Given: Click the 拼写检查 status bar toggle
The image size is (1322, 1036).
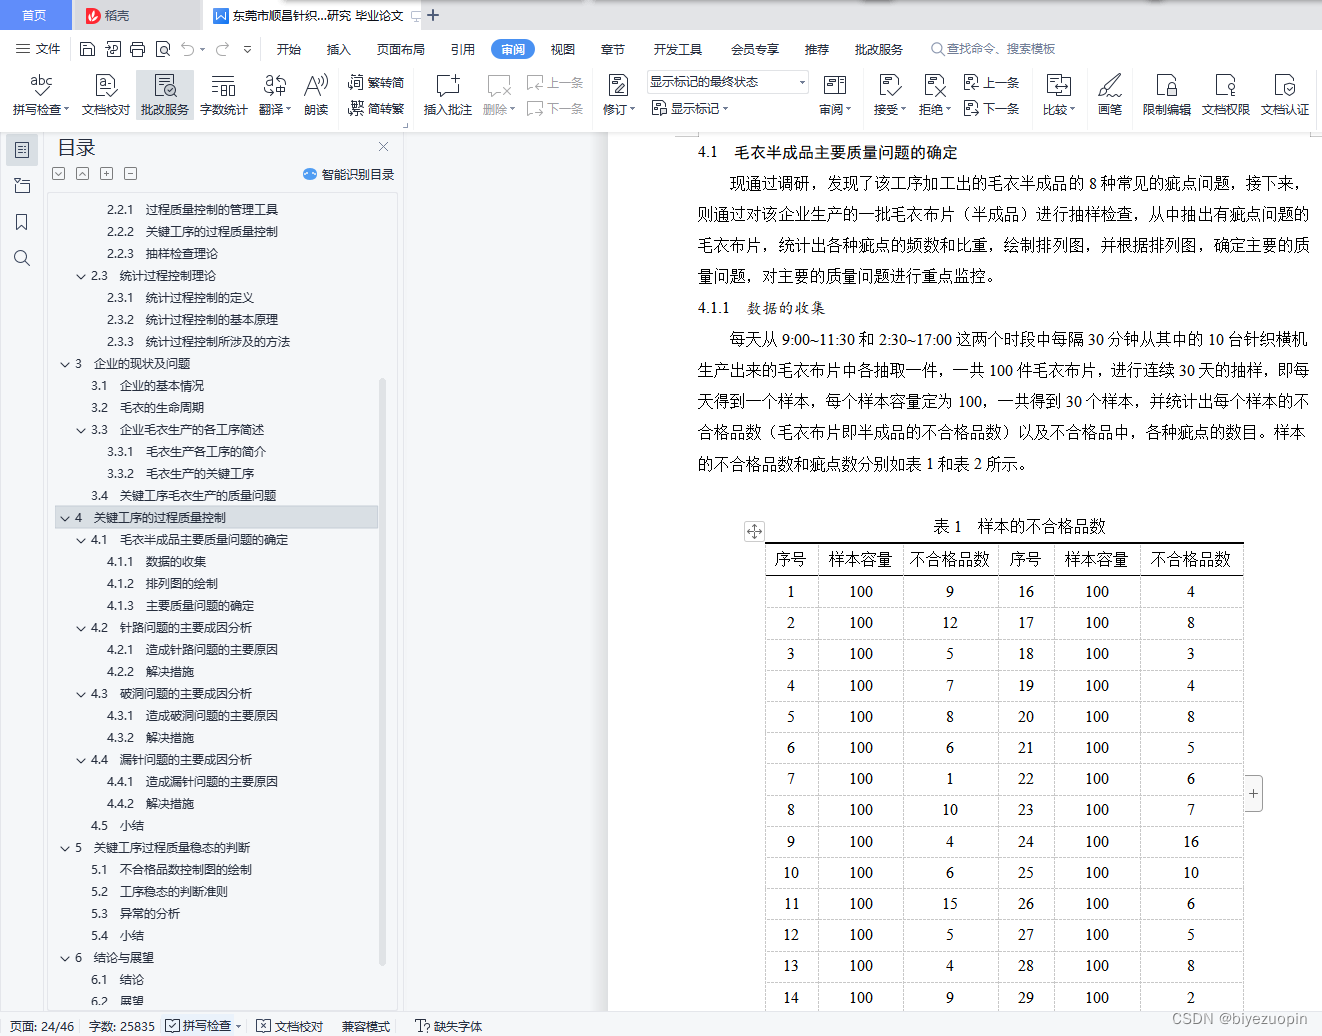Looking at the screenshot, I should (x=204, y=1026).
